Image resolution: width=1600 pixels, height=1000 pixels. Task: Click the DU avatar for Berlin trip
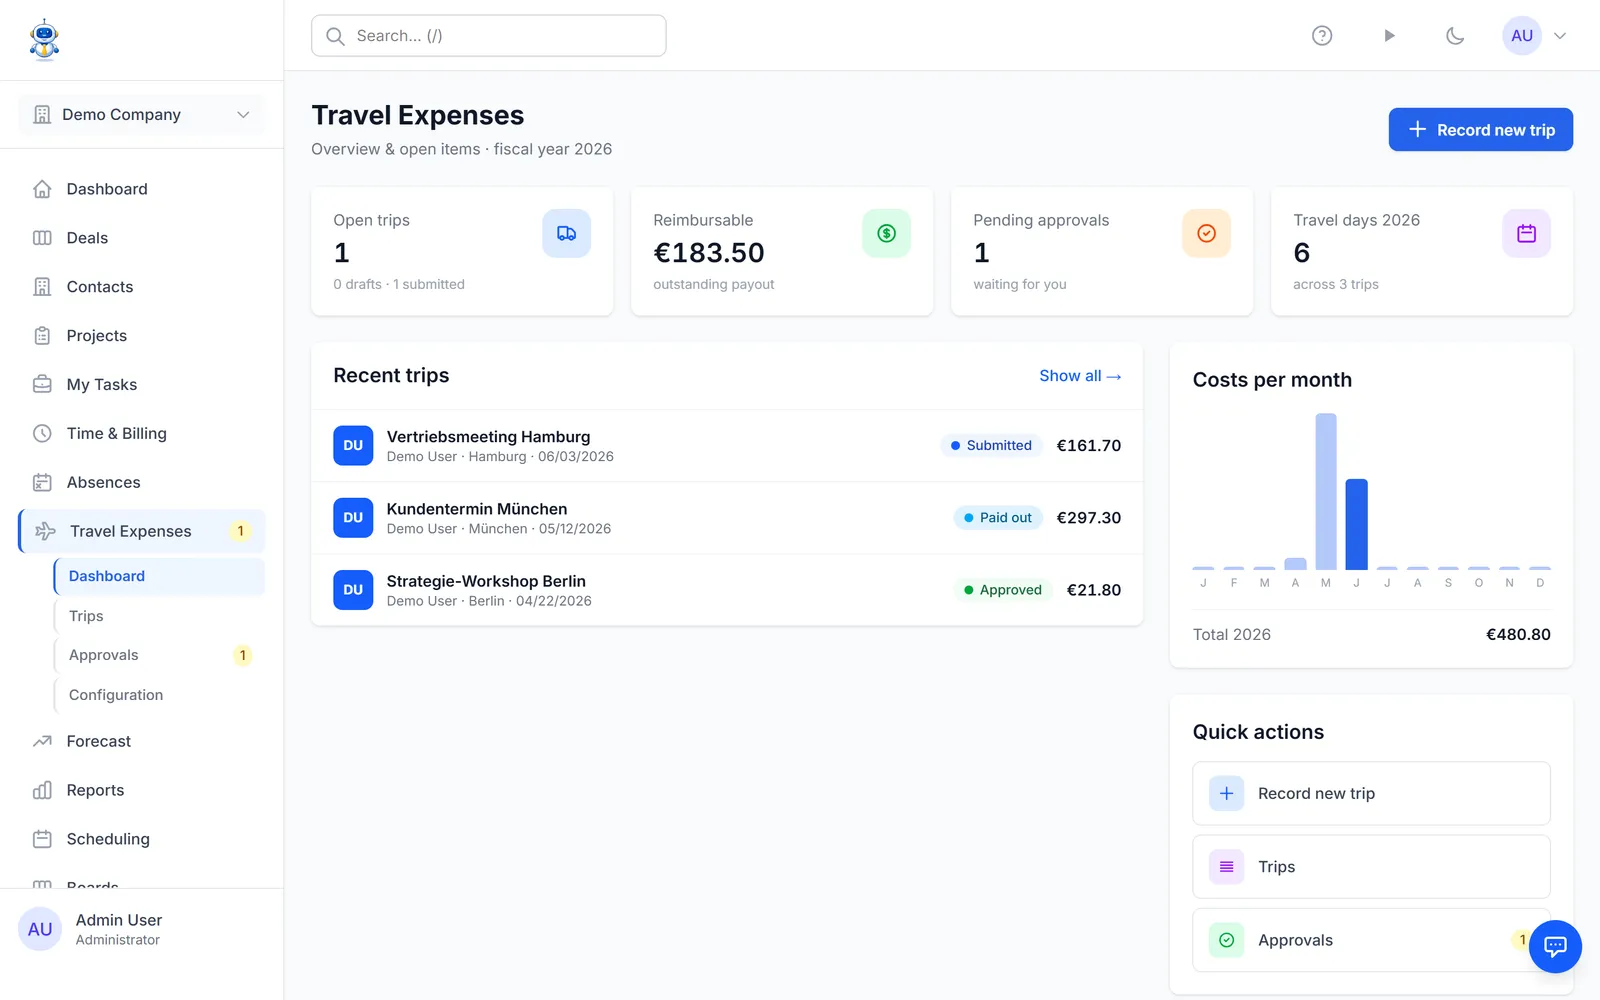coord(353,590)
